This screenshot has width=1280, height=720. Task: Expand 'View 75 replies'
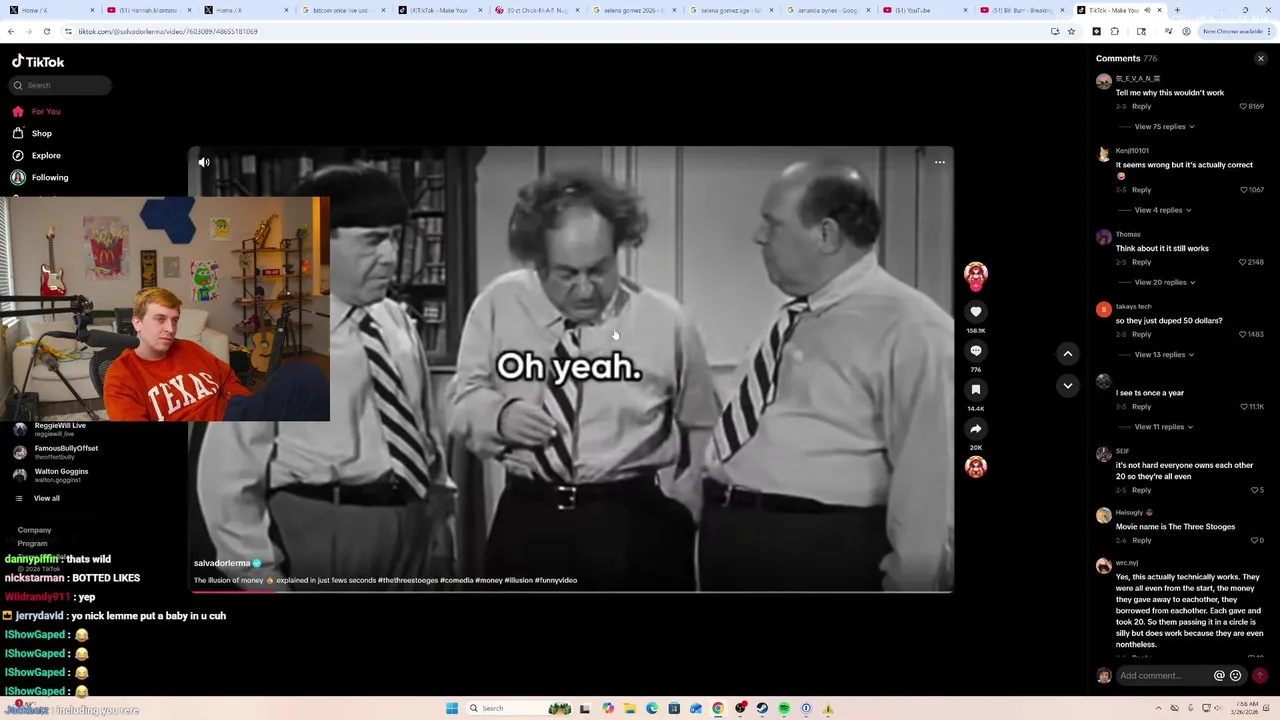pyautogui.click(x=1164, y=127)
